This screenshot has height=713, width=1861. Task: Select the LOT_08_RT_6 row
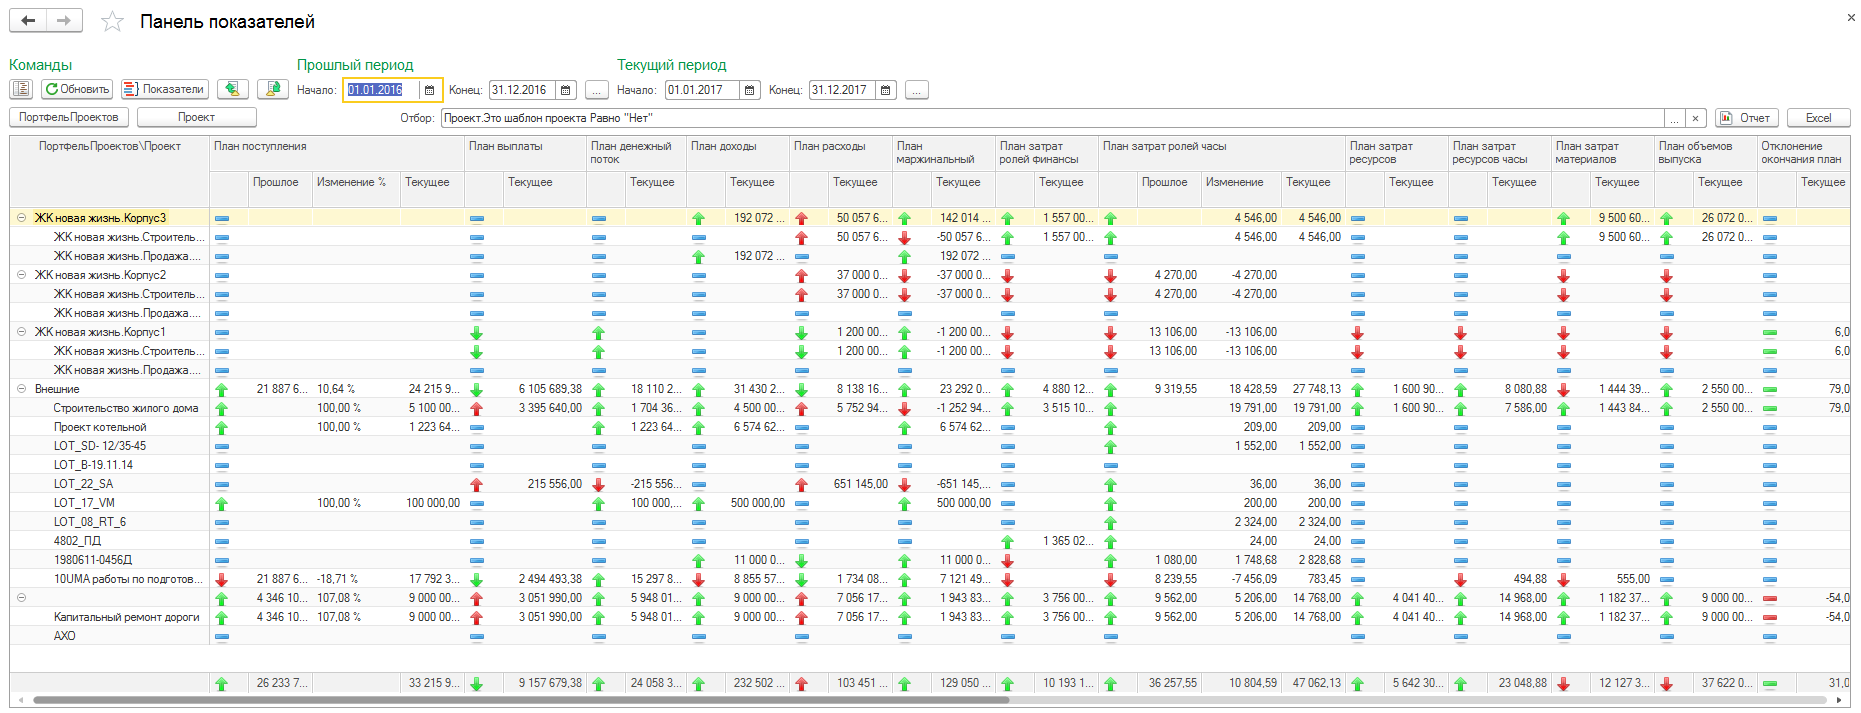pyautogui.click(x=930, y=522)
